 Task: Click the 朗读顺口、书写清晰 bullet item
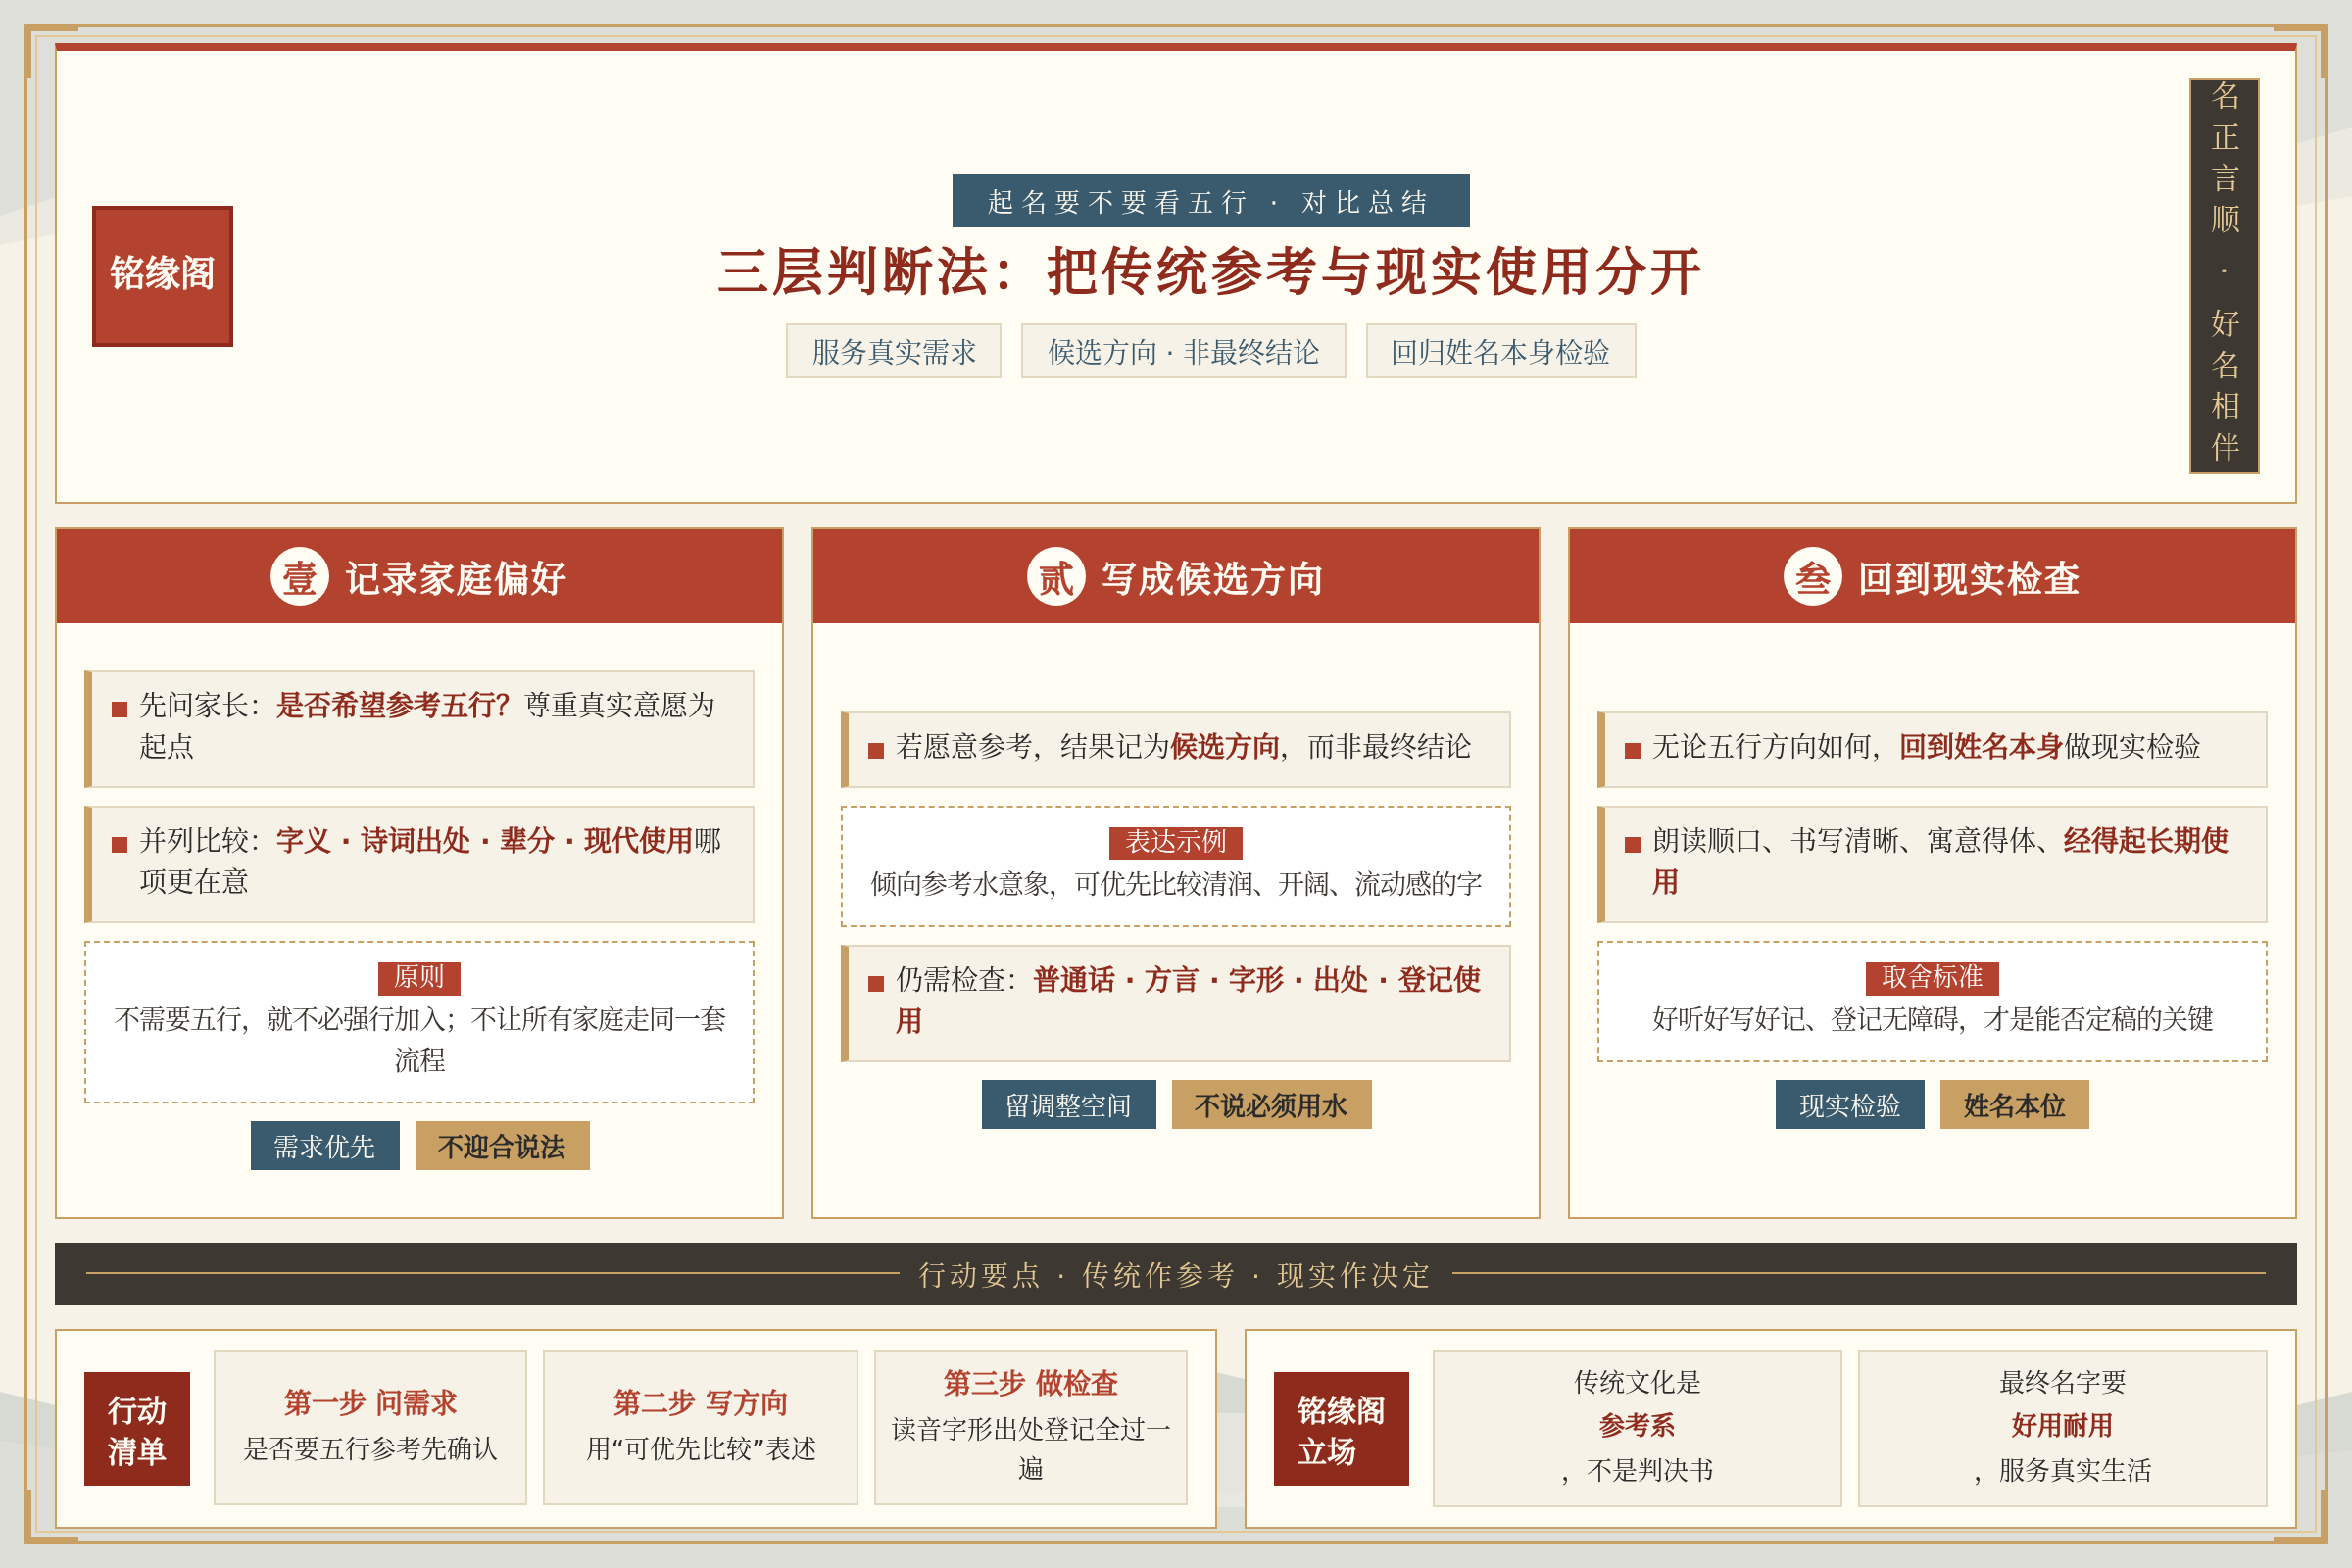point(1932,863)
